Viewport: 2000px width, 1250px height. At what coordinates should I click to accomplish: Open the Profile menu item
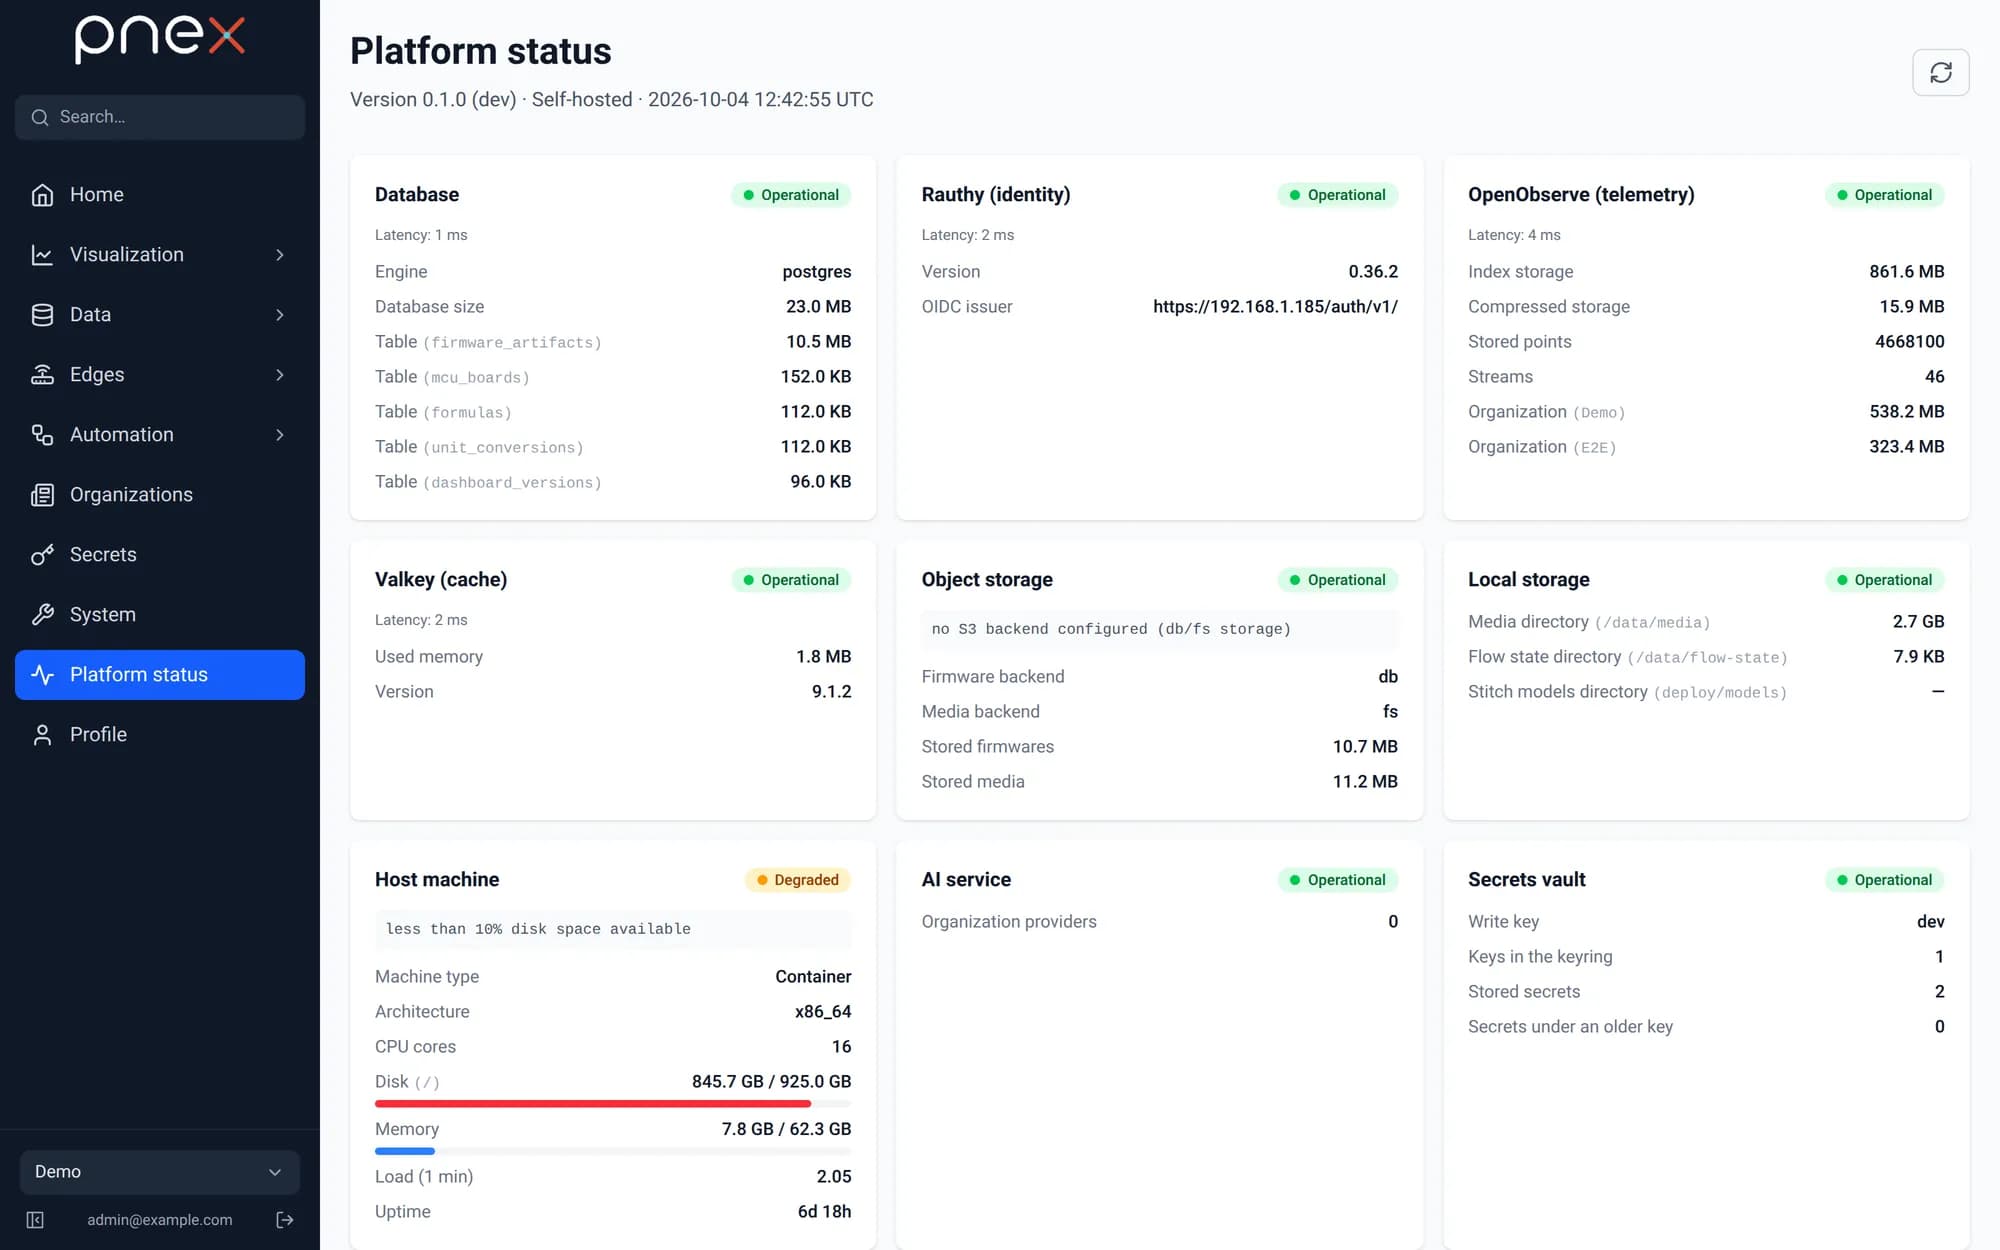(160, 735)
